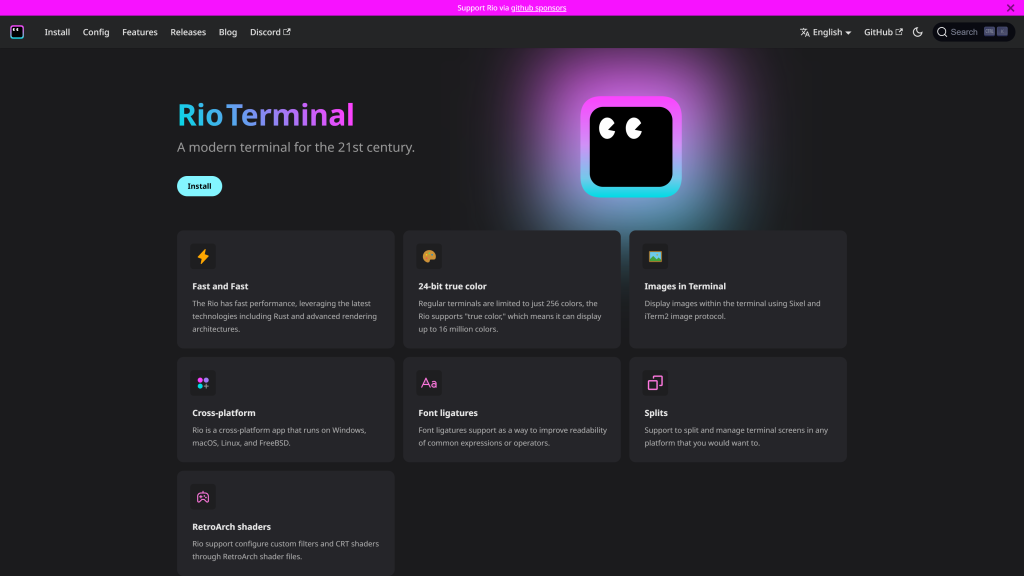Click the Splits overlapping squares icon

coord(655,383)
